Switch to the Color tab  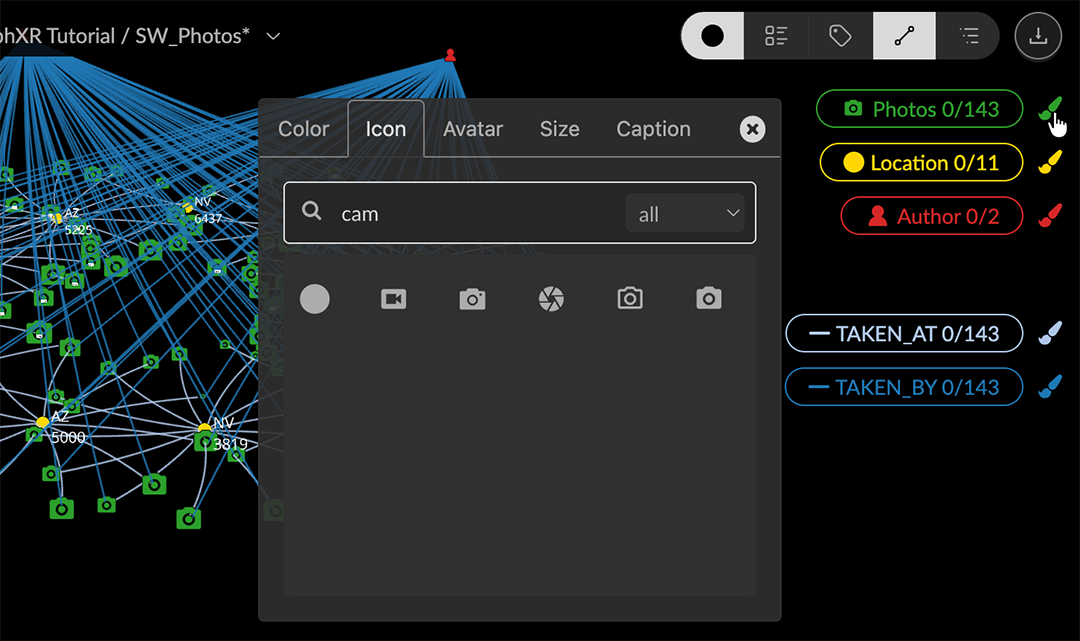303,129
